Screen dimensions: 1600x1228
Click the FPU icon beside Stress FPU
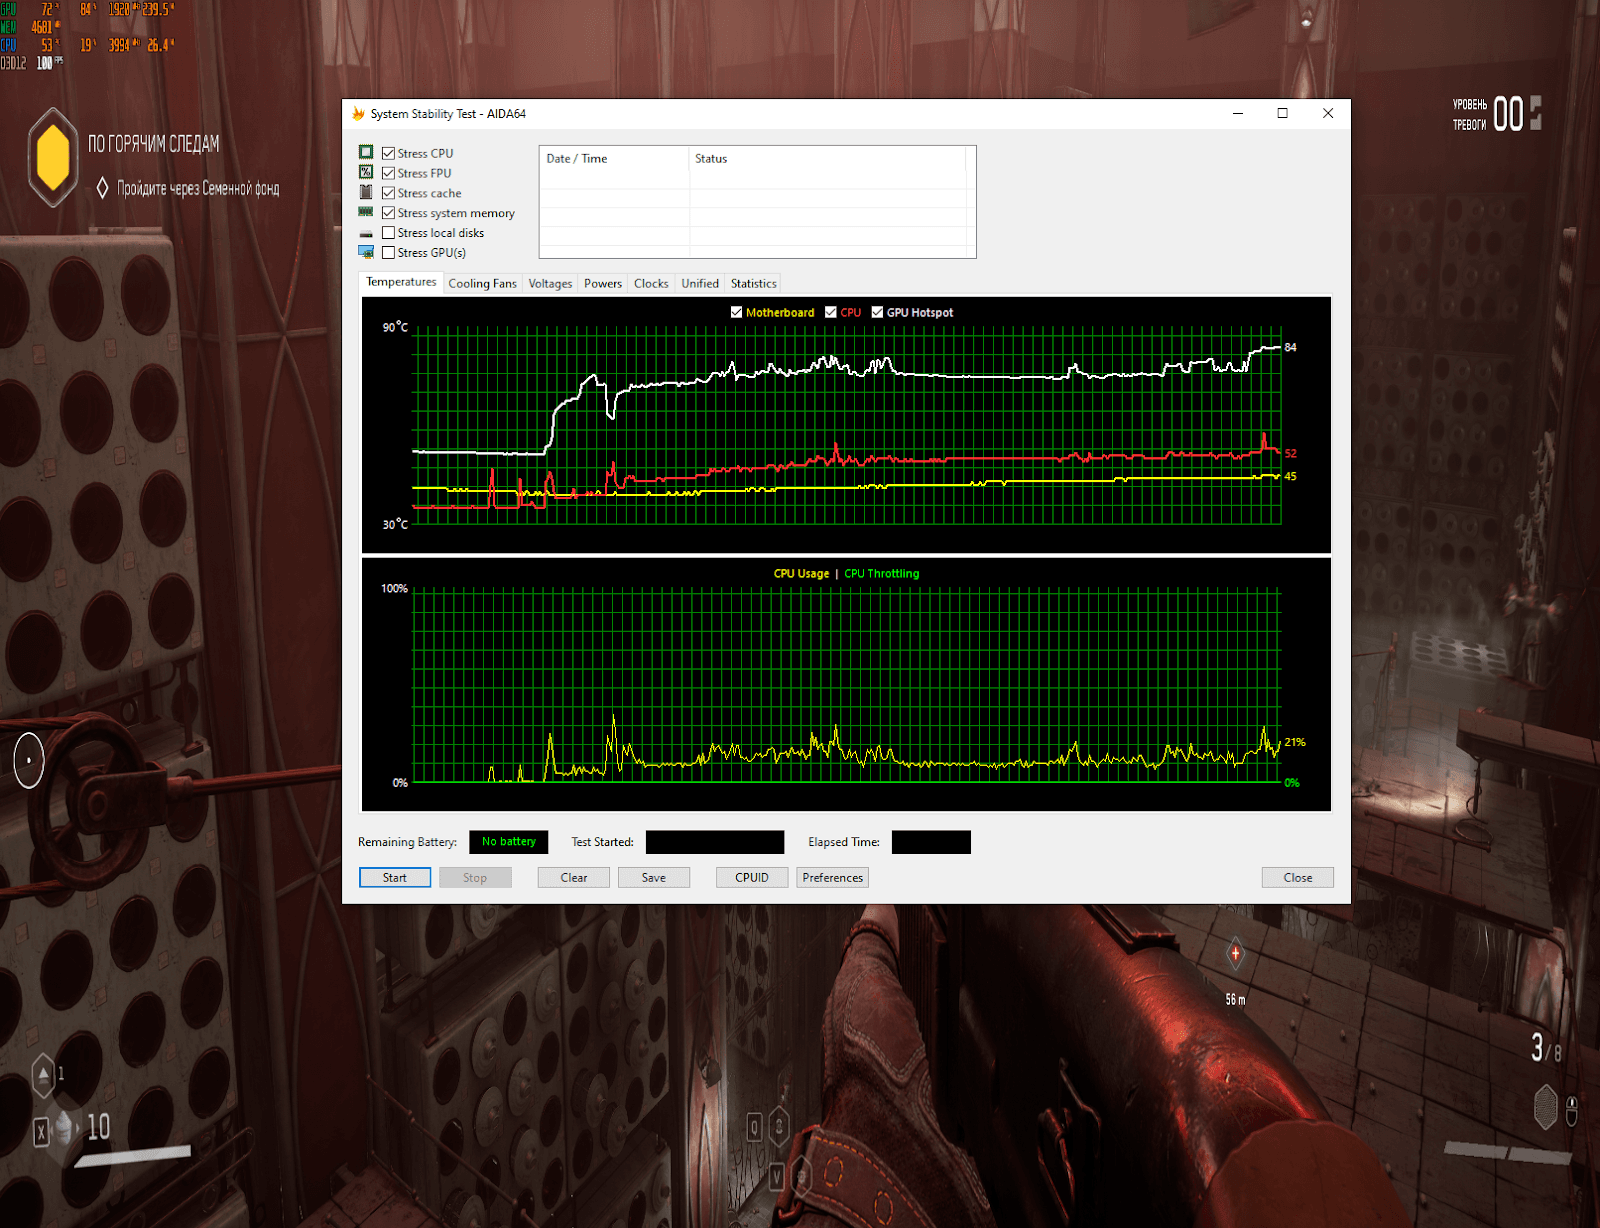(x=366, y=172)
